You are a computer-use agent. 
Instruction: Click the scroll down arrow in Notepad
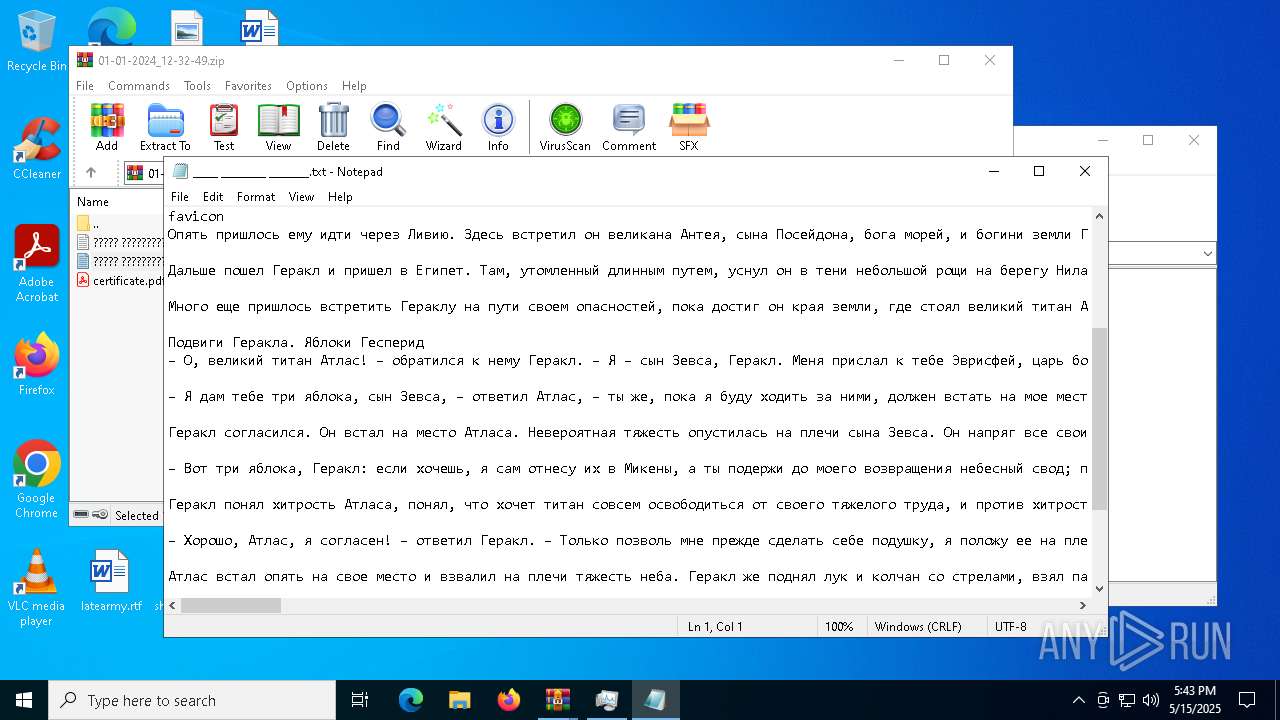click(x=1099, y=589)
